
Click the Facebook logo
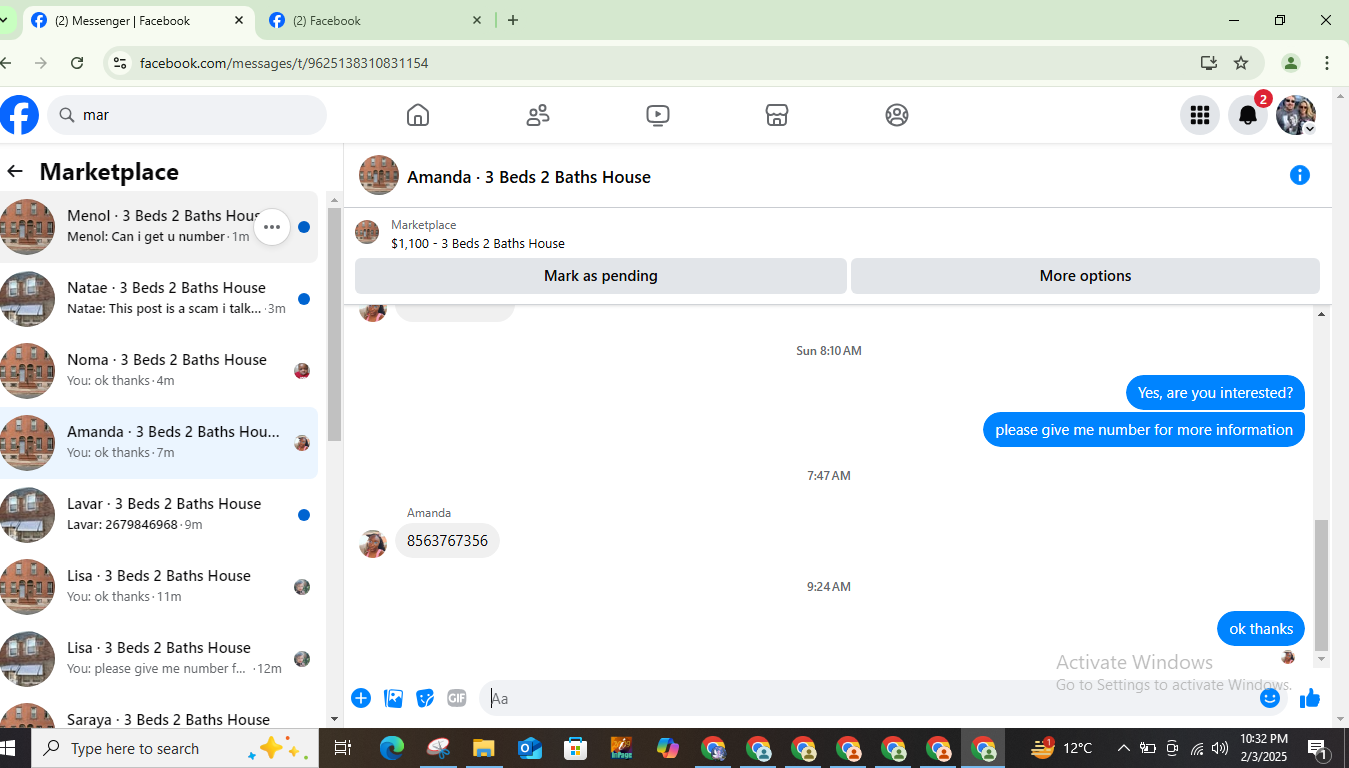pos(19,115)
